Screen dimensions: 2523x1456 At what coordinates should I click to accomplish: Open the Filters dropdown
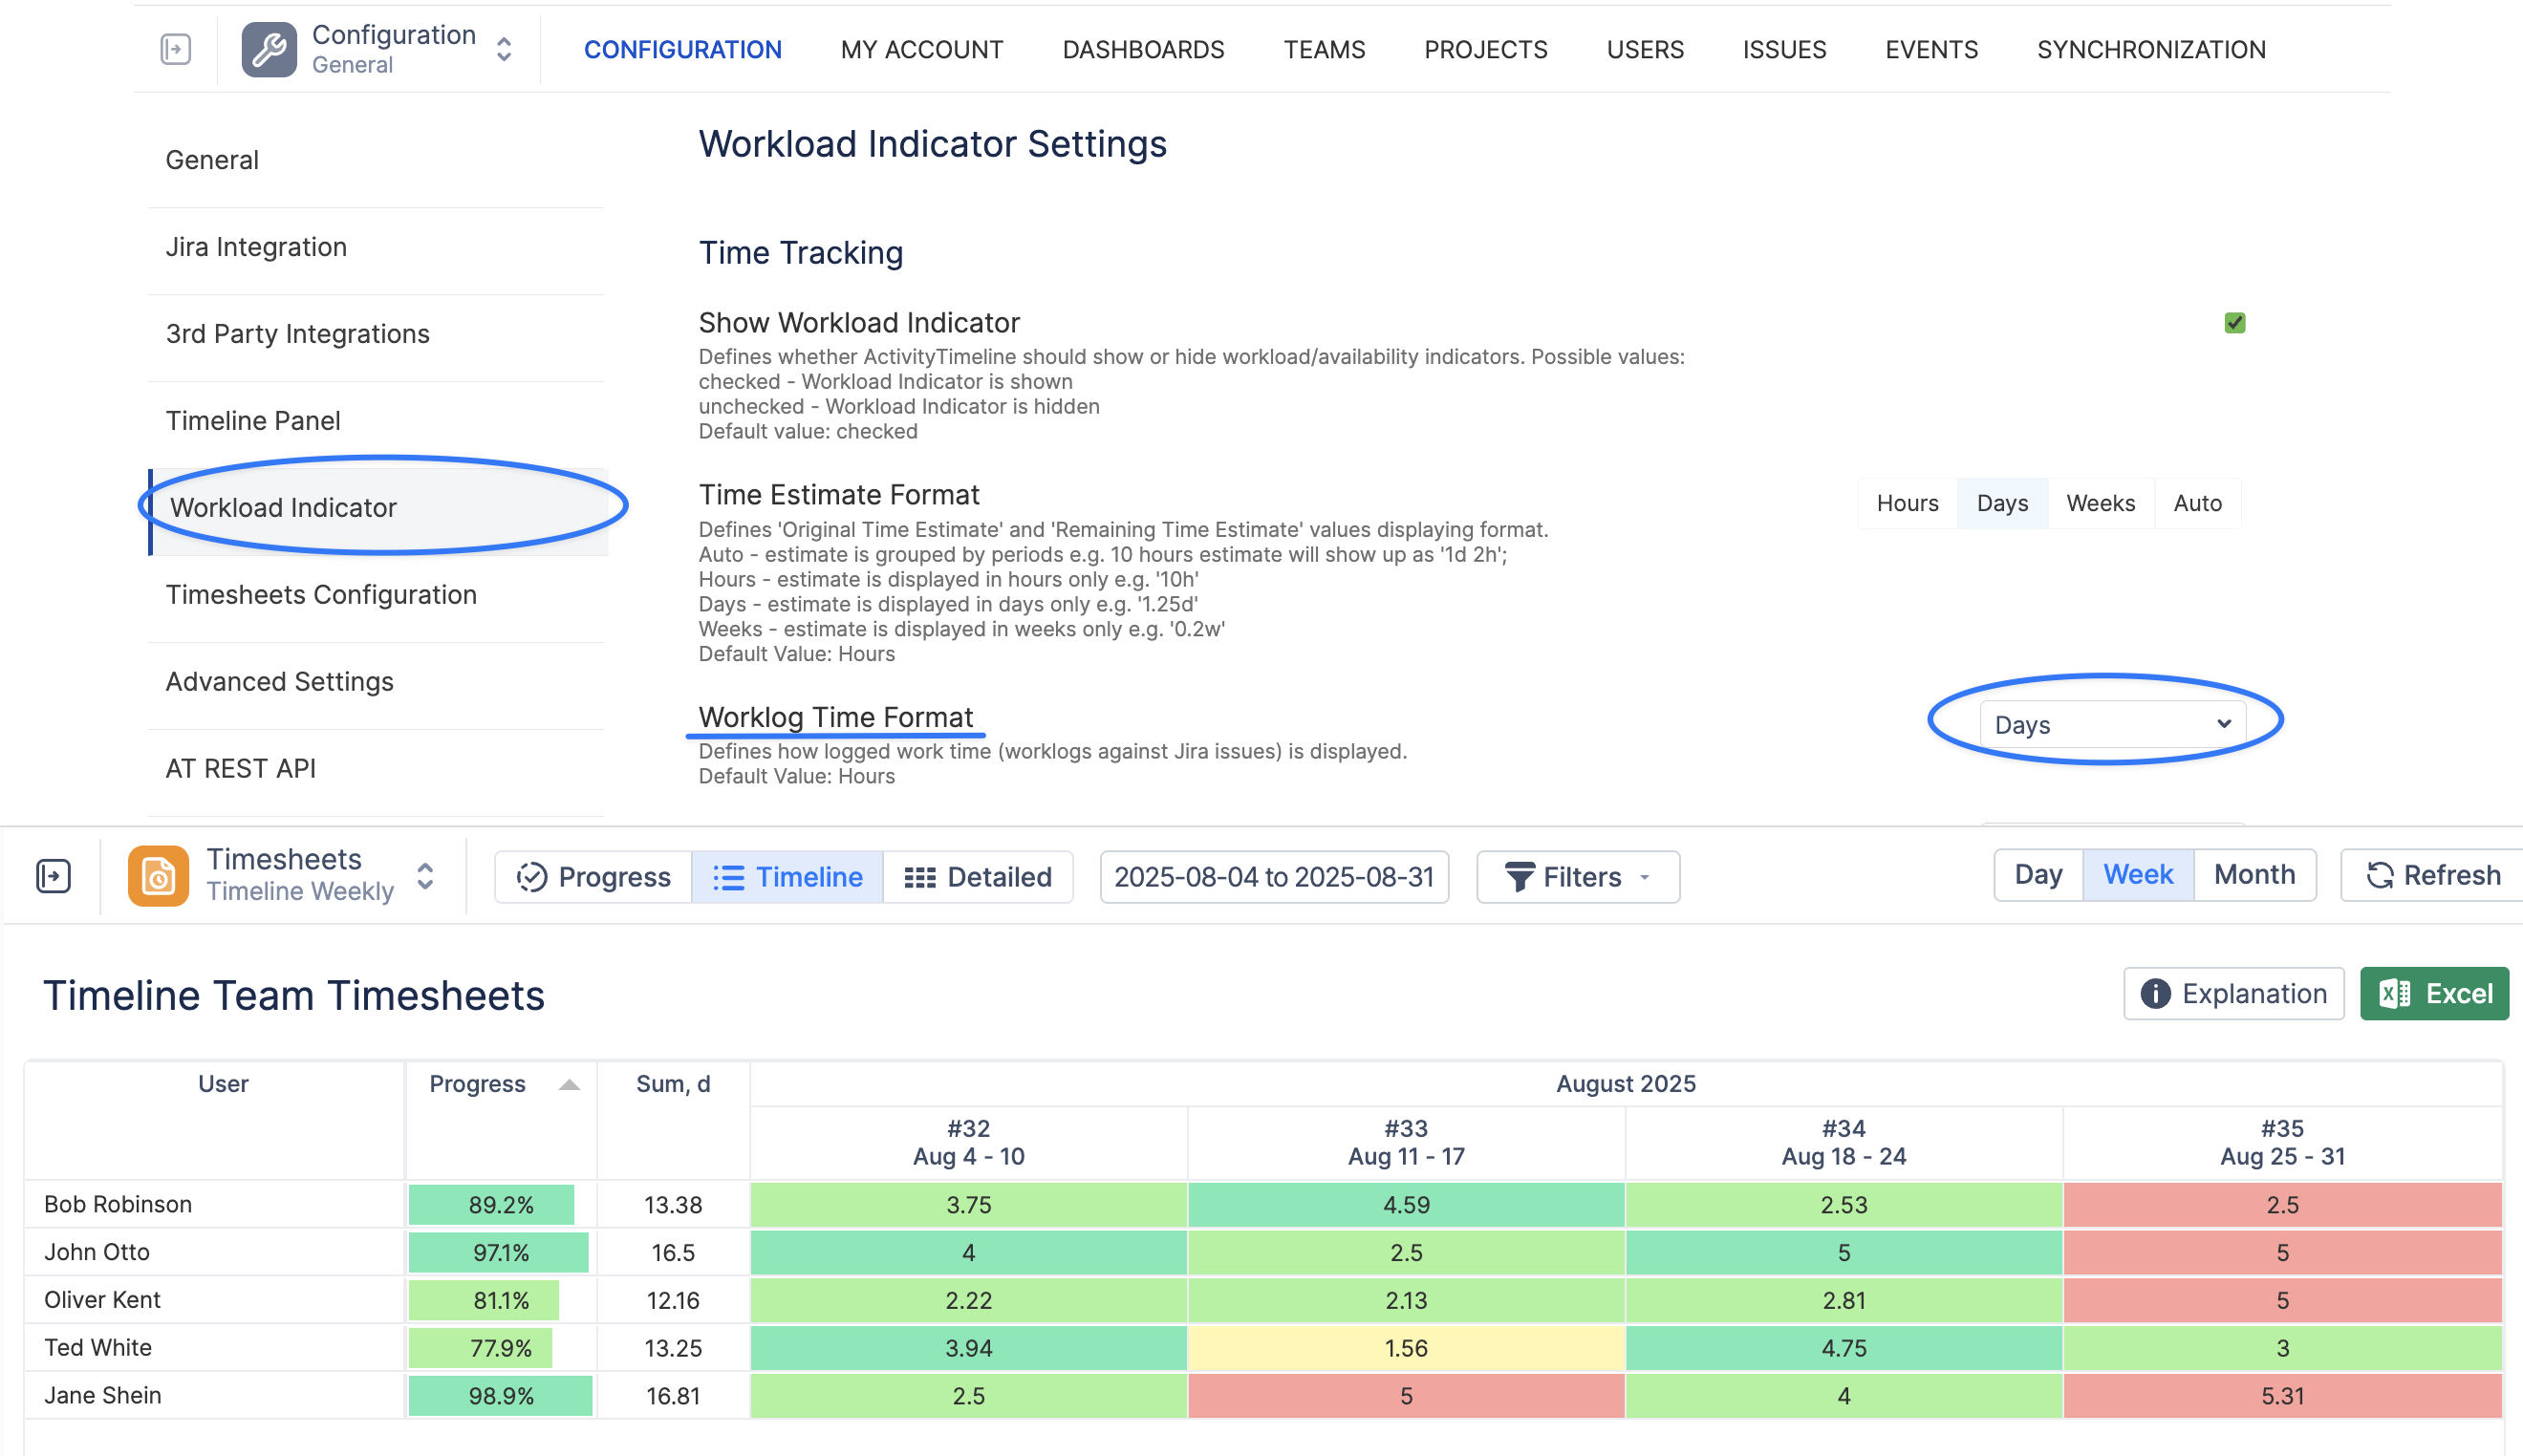[1577, 876]
